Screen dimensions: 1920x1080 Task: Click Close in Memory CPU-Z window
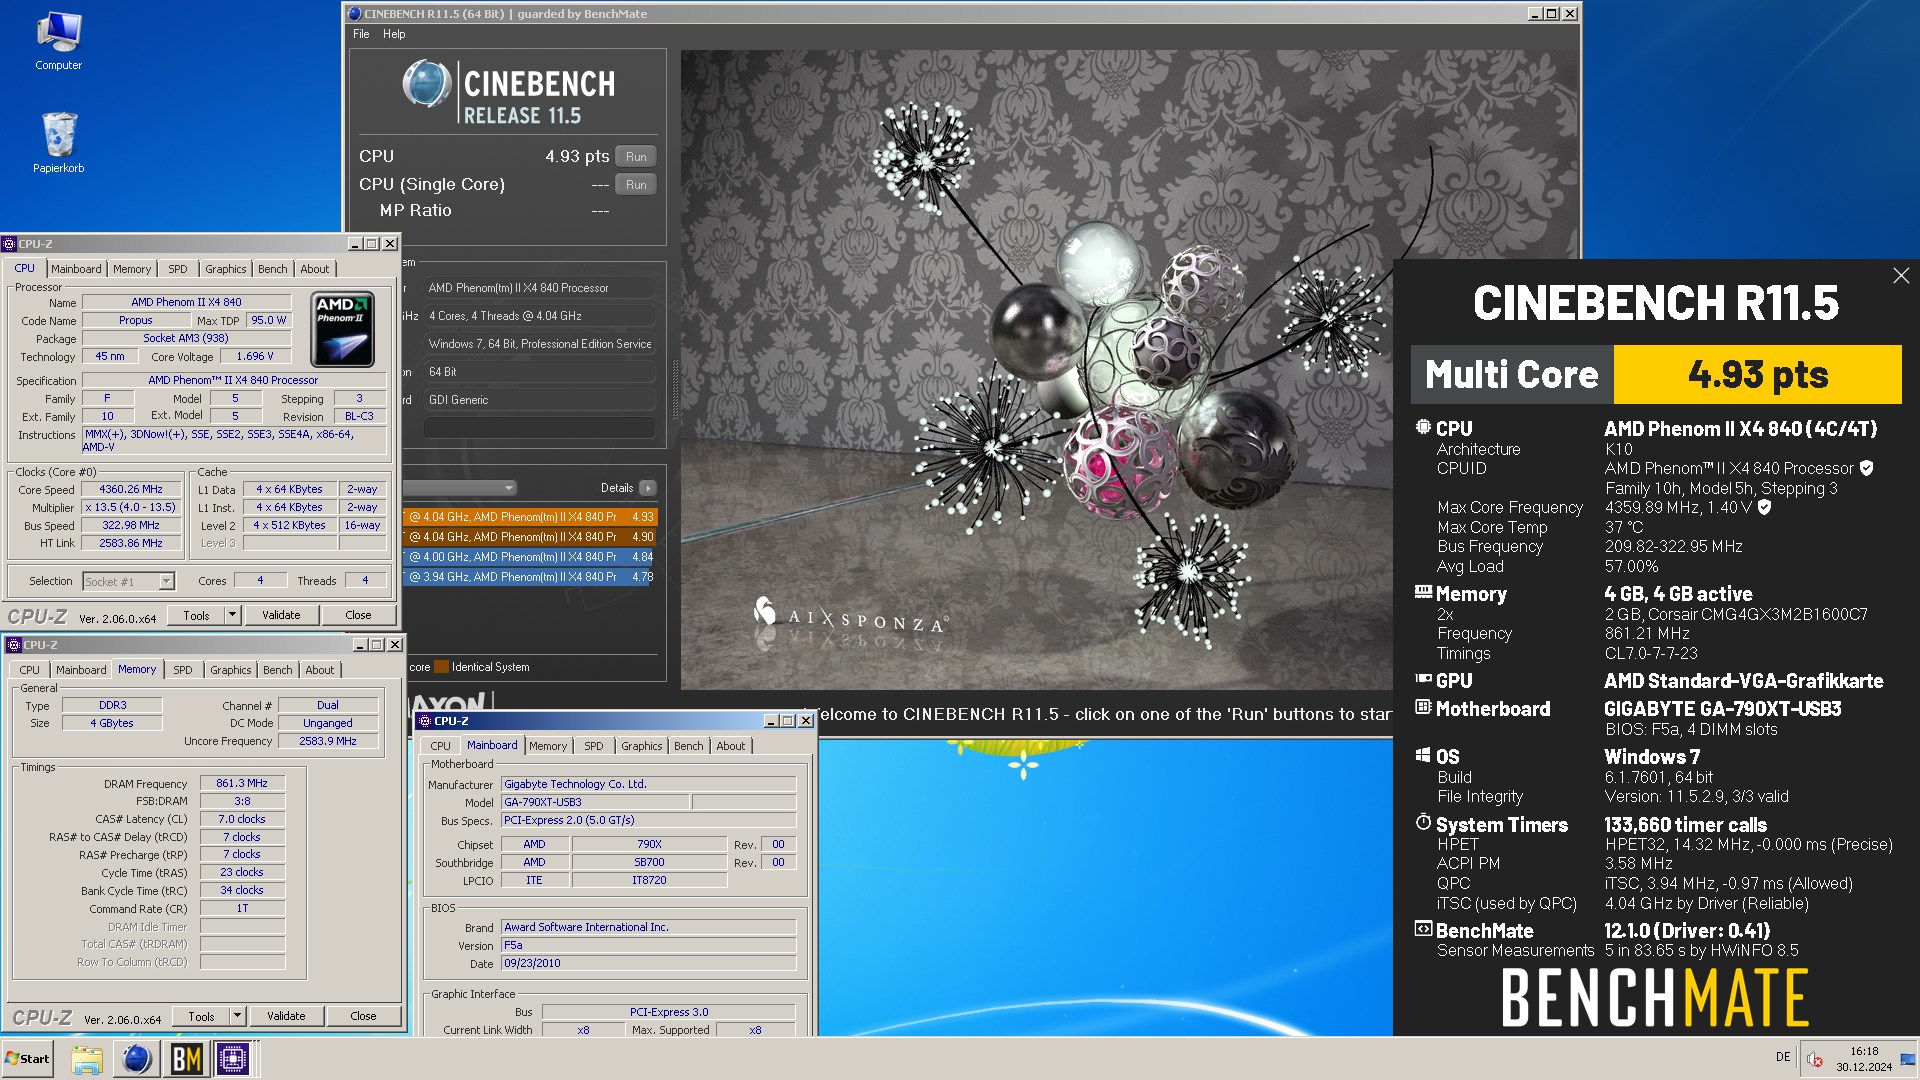tap(363, 1016)
